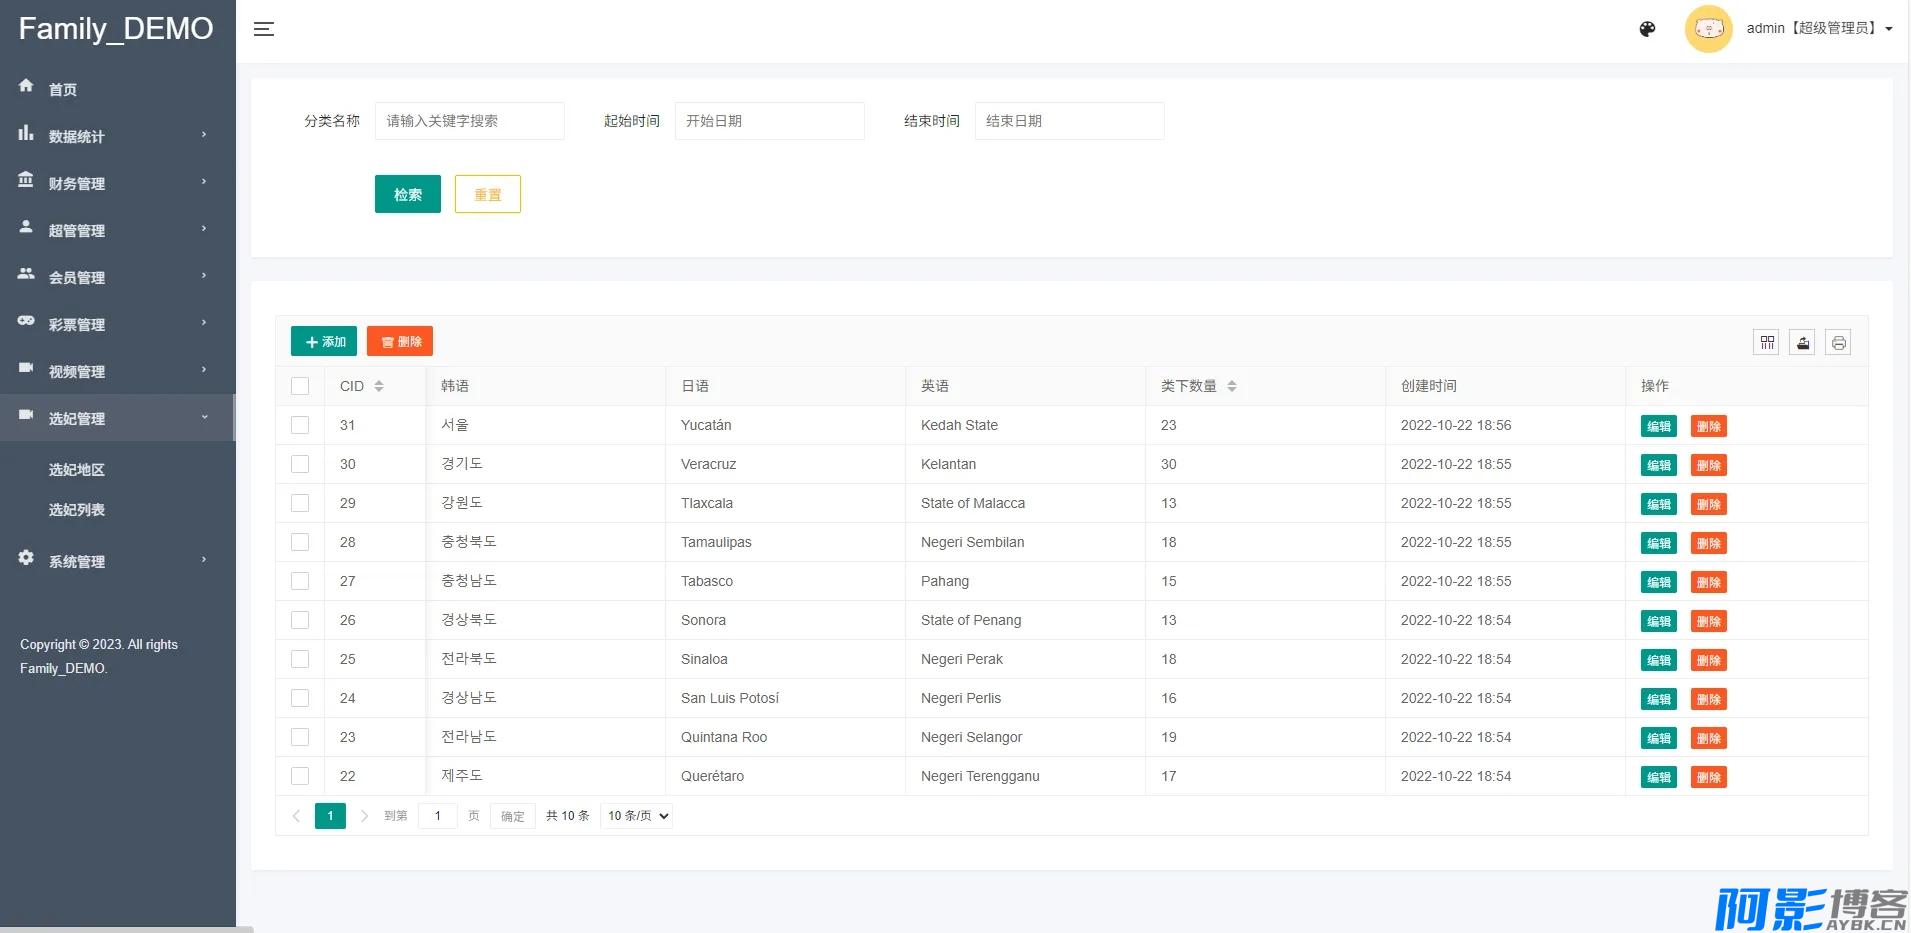The height and width of the screenshot is (933, 1911).
Task: Open the admin user dropdown menu
Action: coord(1819,29)
